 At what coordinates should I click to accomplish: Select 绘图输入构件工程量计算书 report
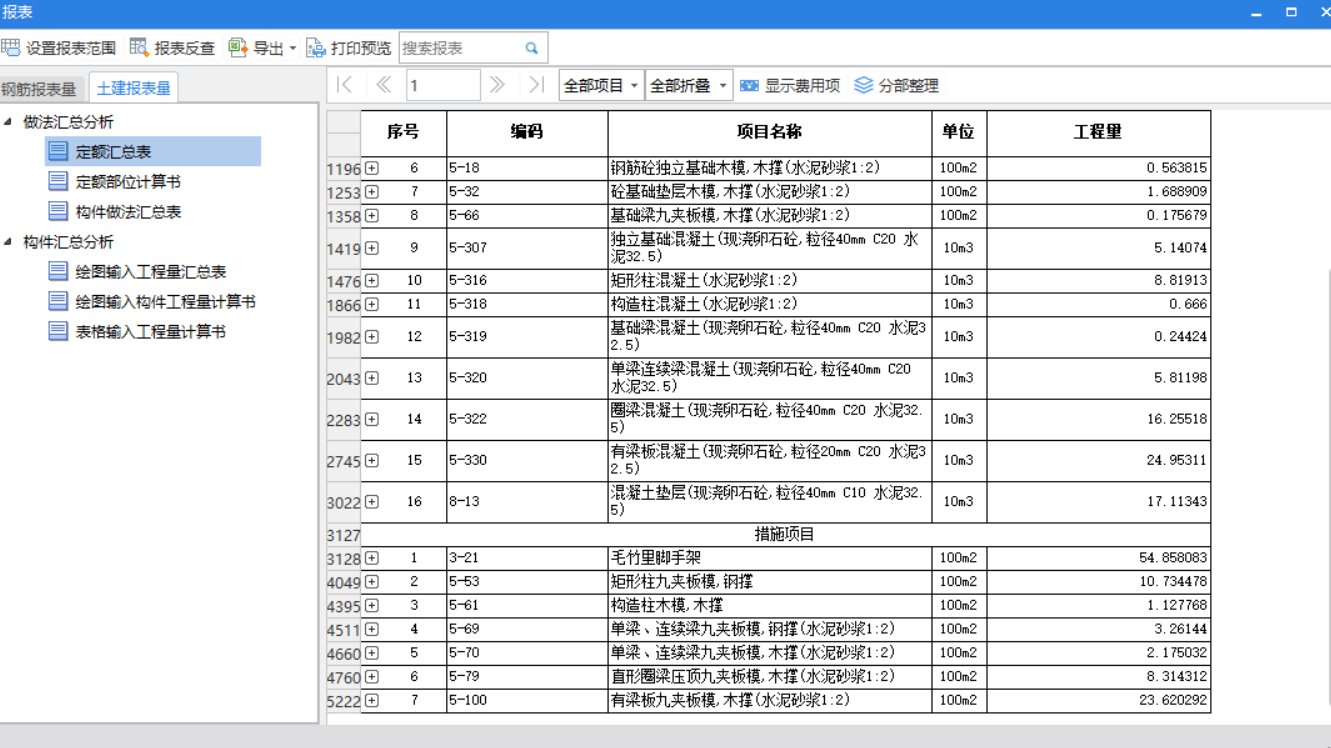click(152, 302)
